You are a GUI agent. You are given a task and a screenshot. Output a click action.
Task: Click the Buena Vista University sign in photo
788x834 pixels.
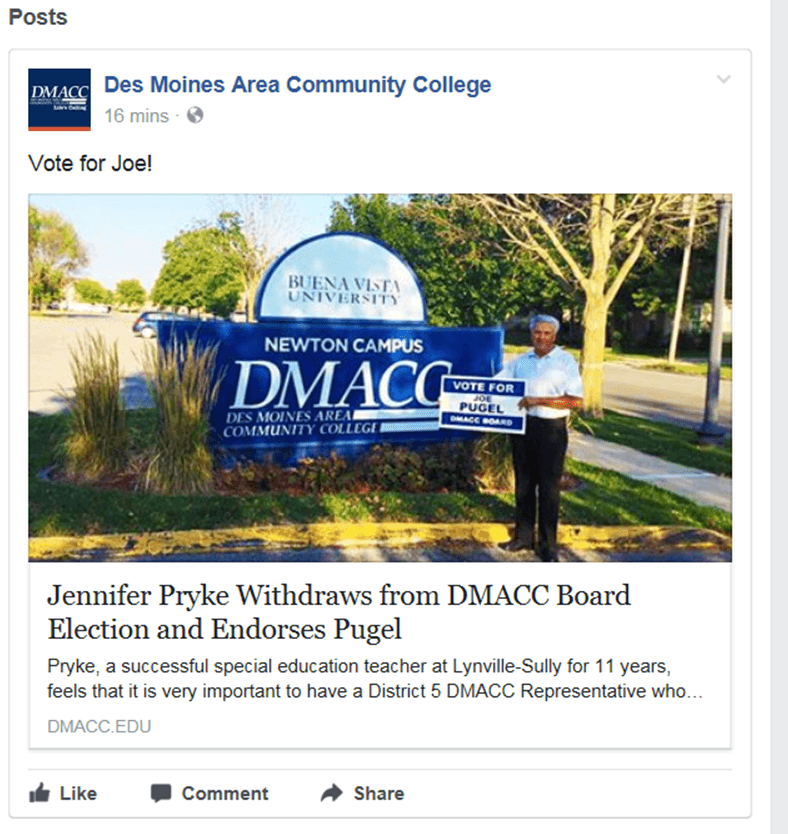[x=343, y=280]
